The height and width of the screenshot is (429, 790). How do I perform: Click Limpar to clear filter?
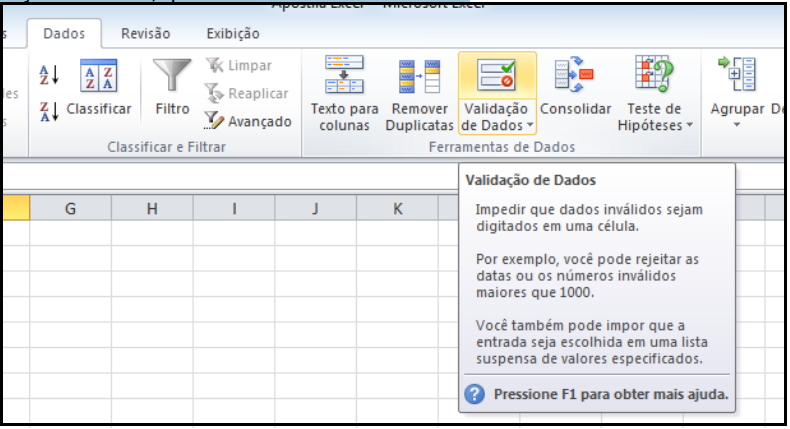tap(238, 65)
